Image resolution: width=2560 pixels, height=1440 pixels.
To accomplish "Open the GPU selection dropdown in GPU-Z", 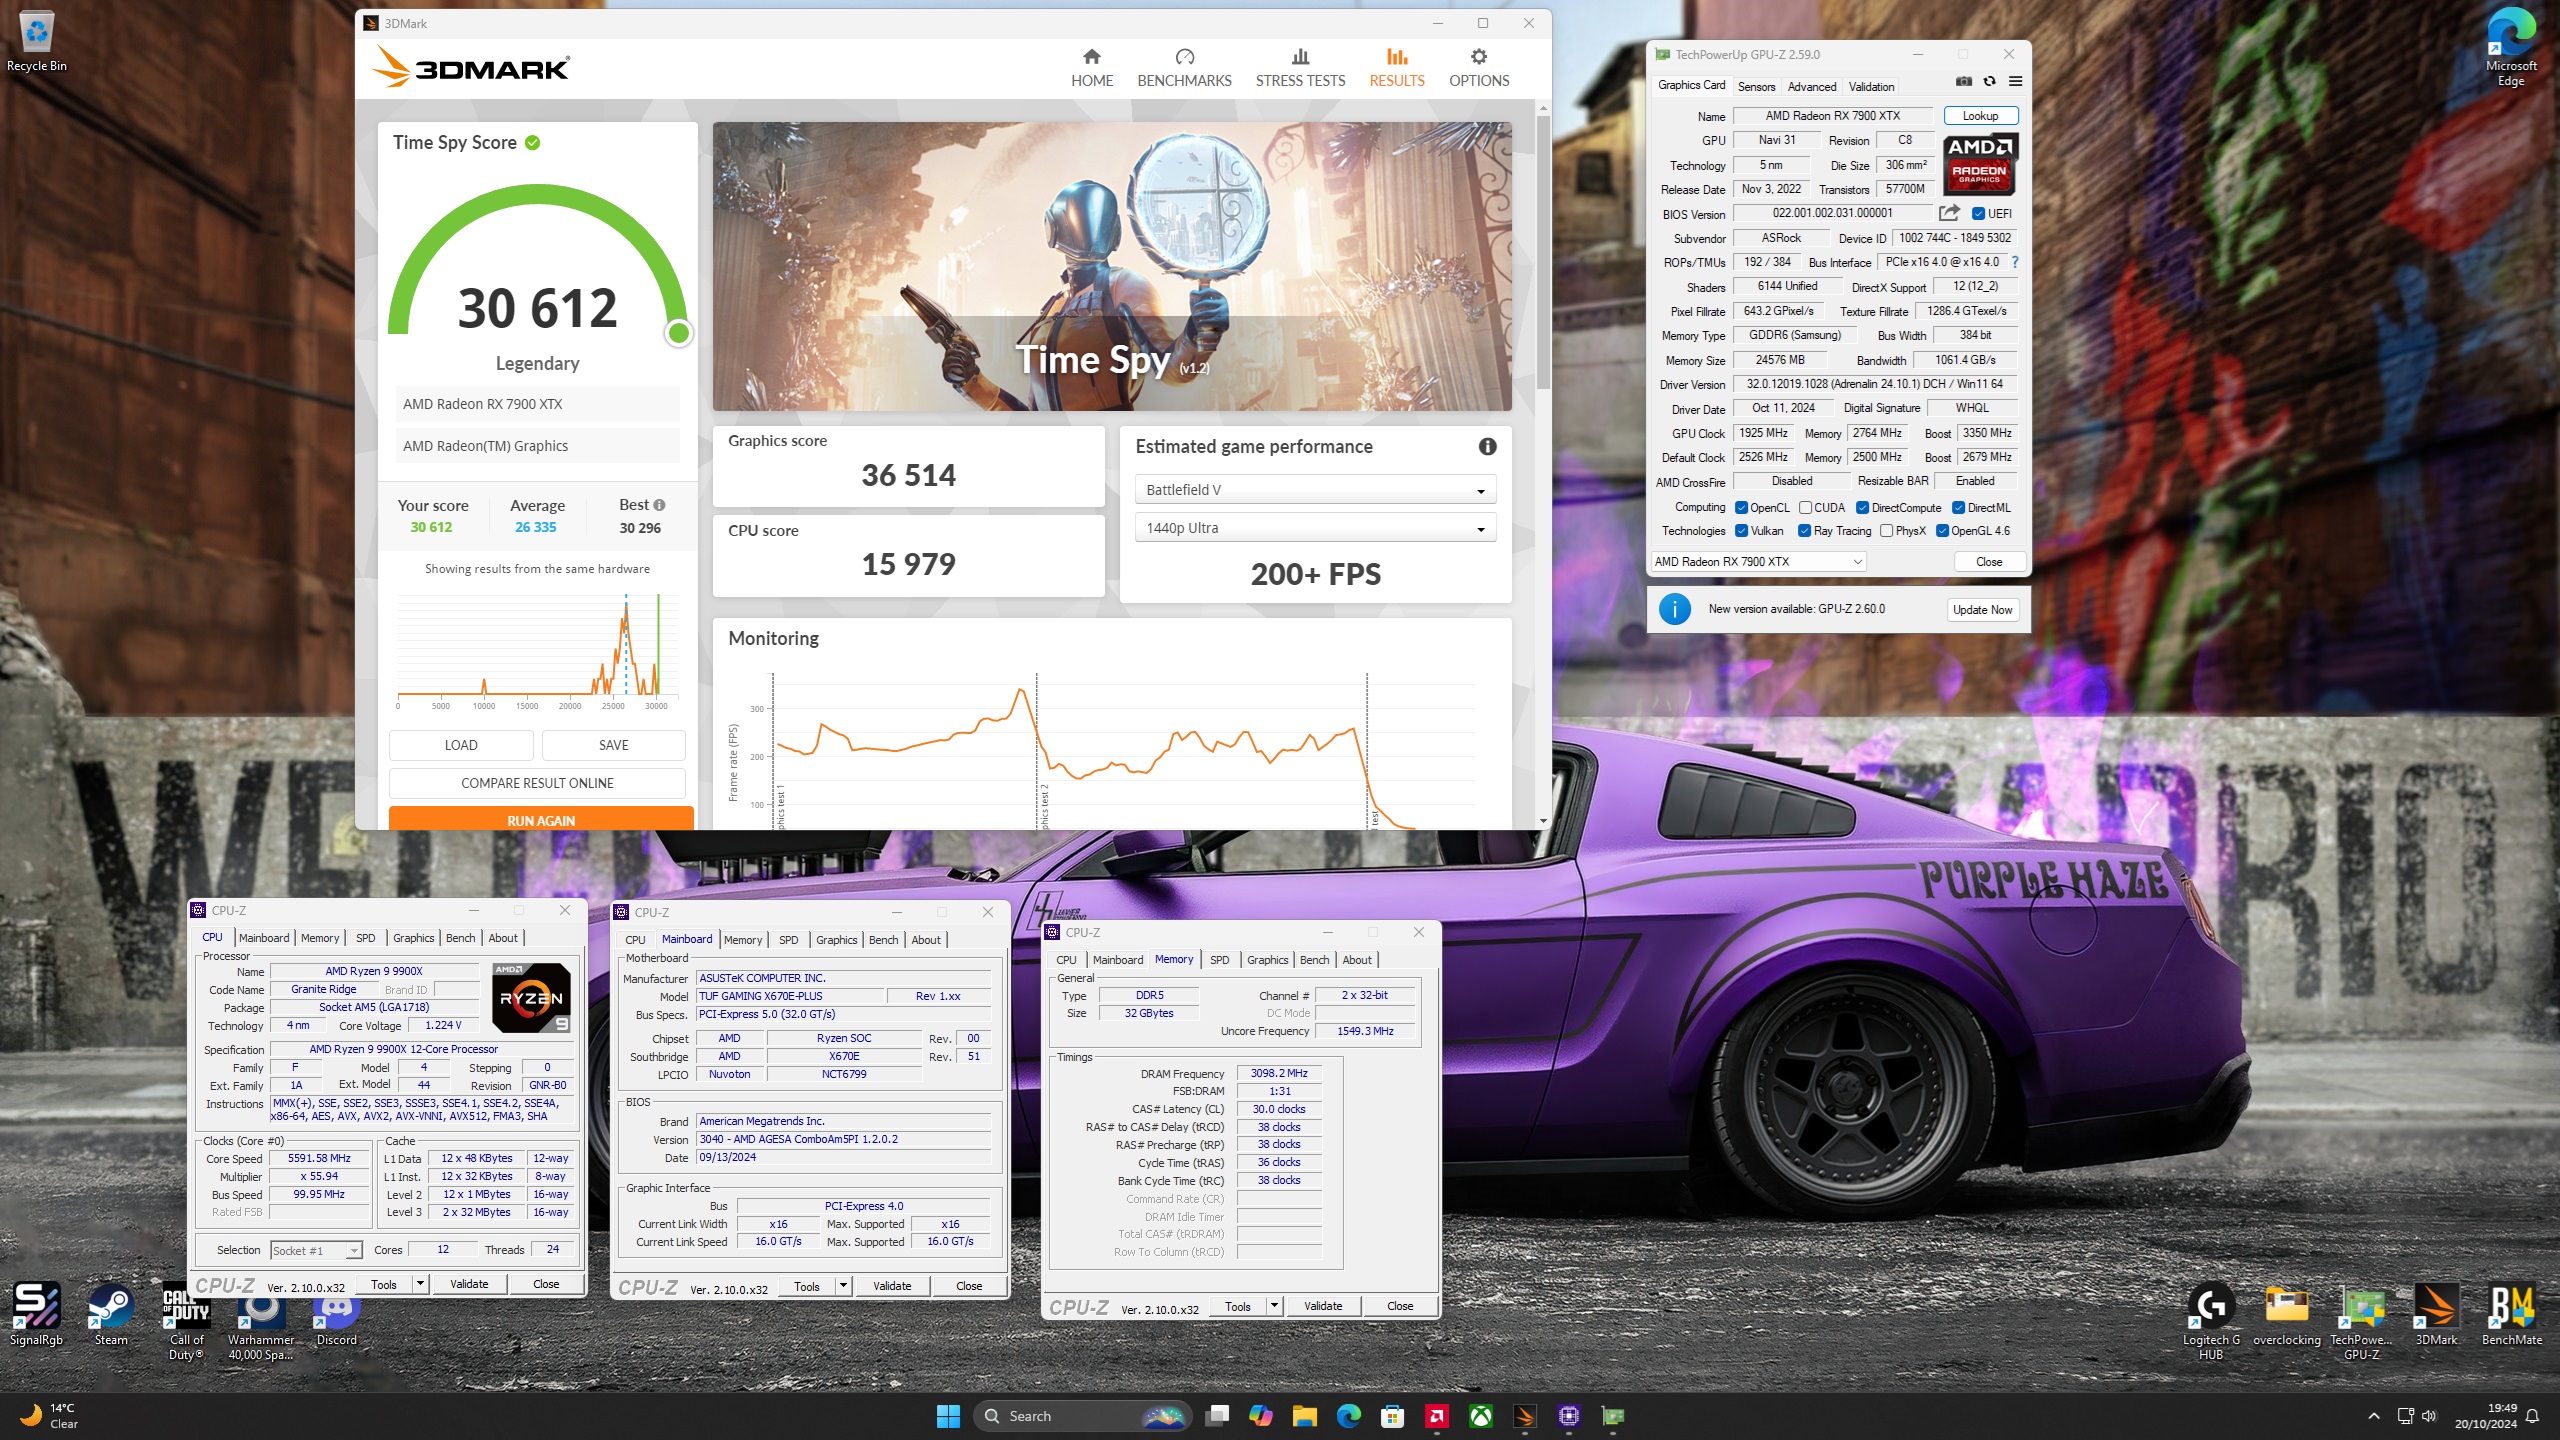I will coord(1759,562).
